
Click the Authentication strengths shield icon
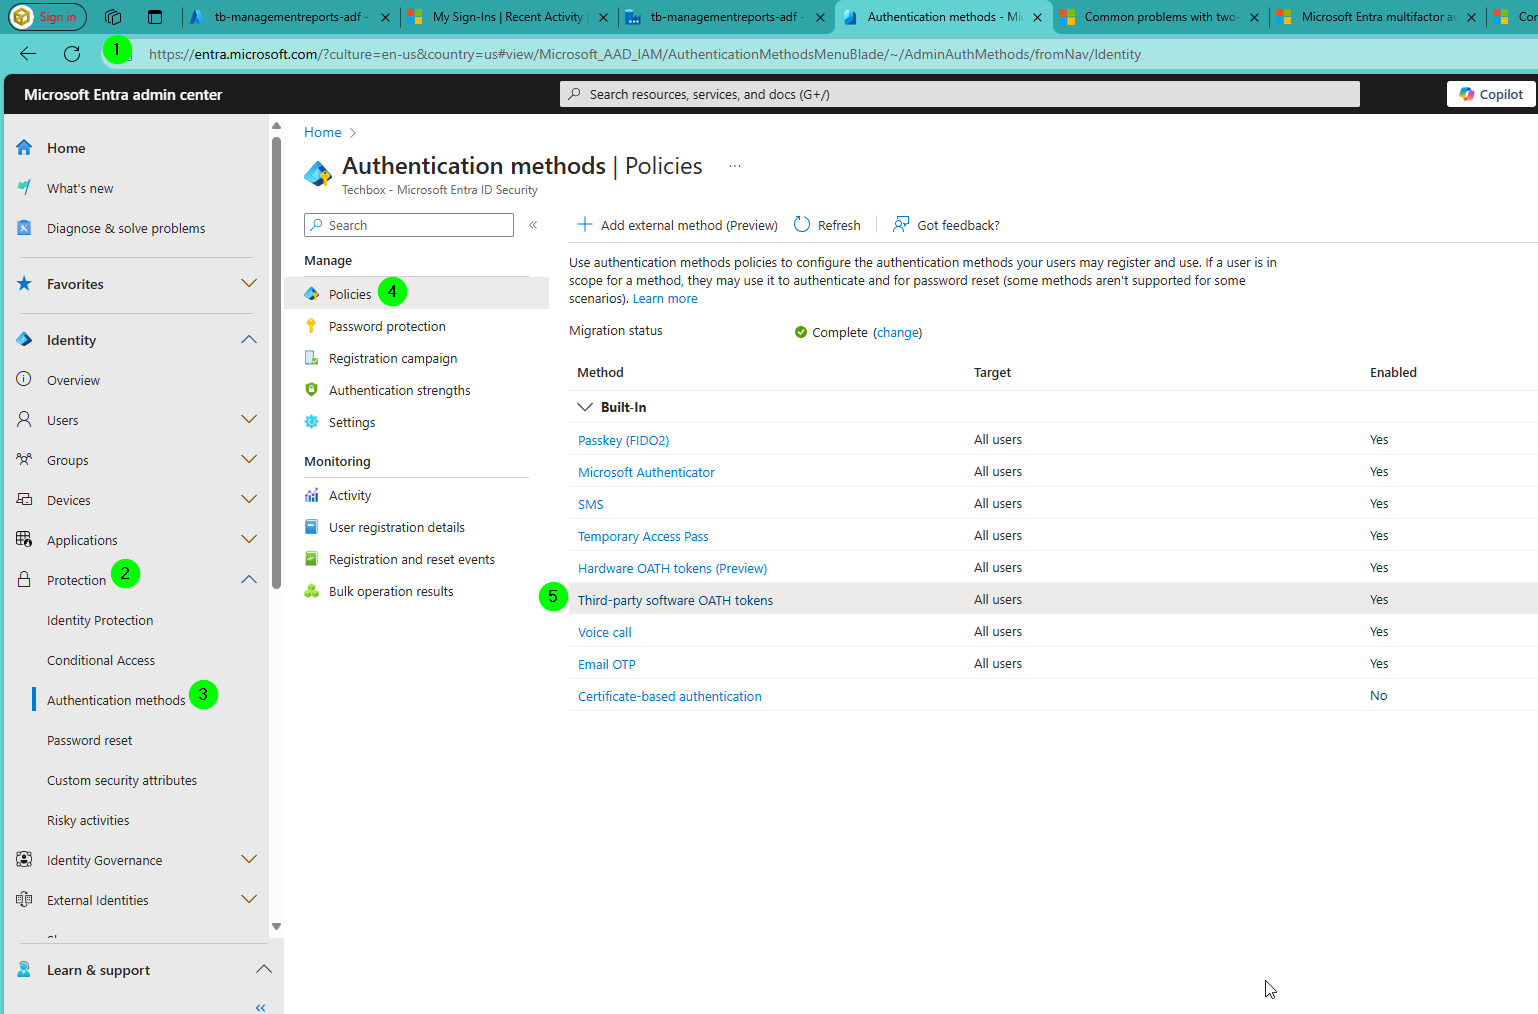(x=311, y=390)
